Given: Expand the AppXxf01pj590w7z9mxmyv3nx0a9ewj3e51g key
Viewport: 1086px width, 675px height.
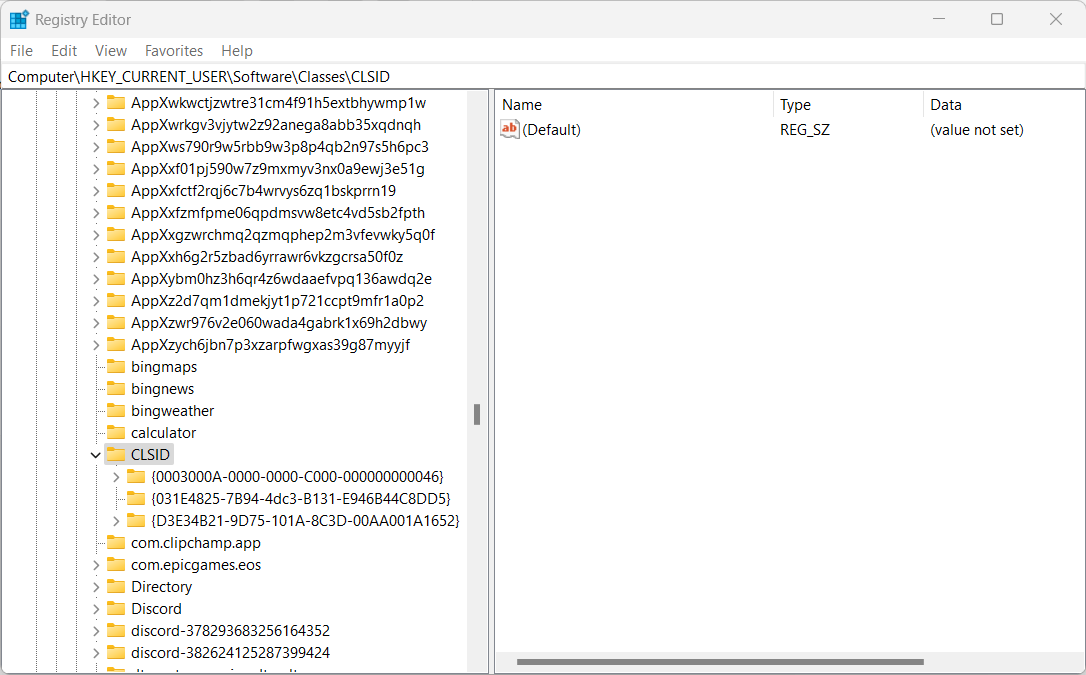Looking at the screenshot, I should (x=96, y=169).
